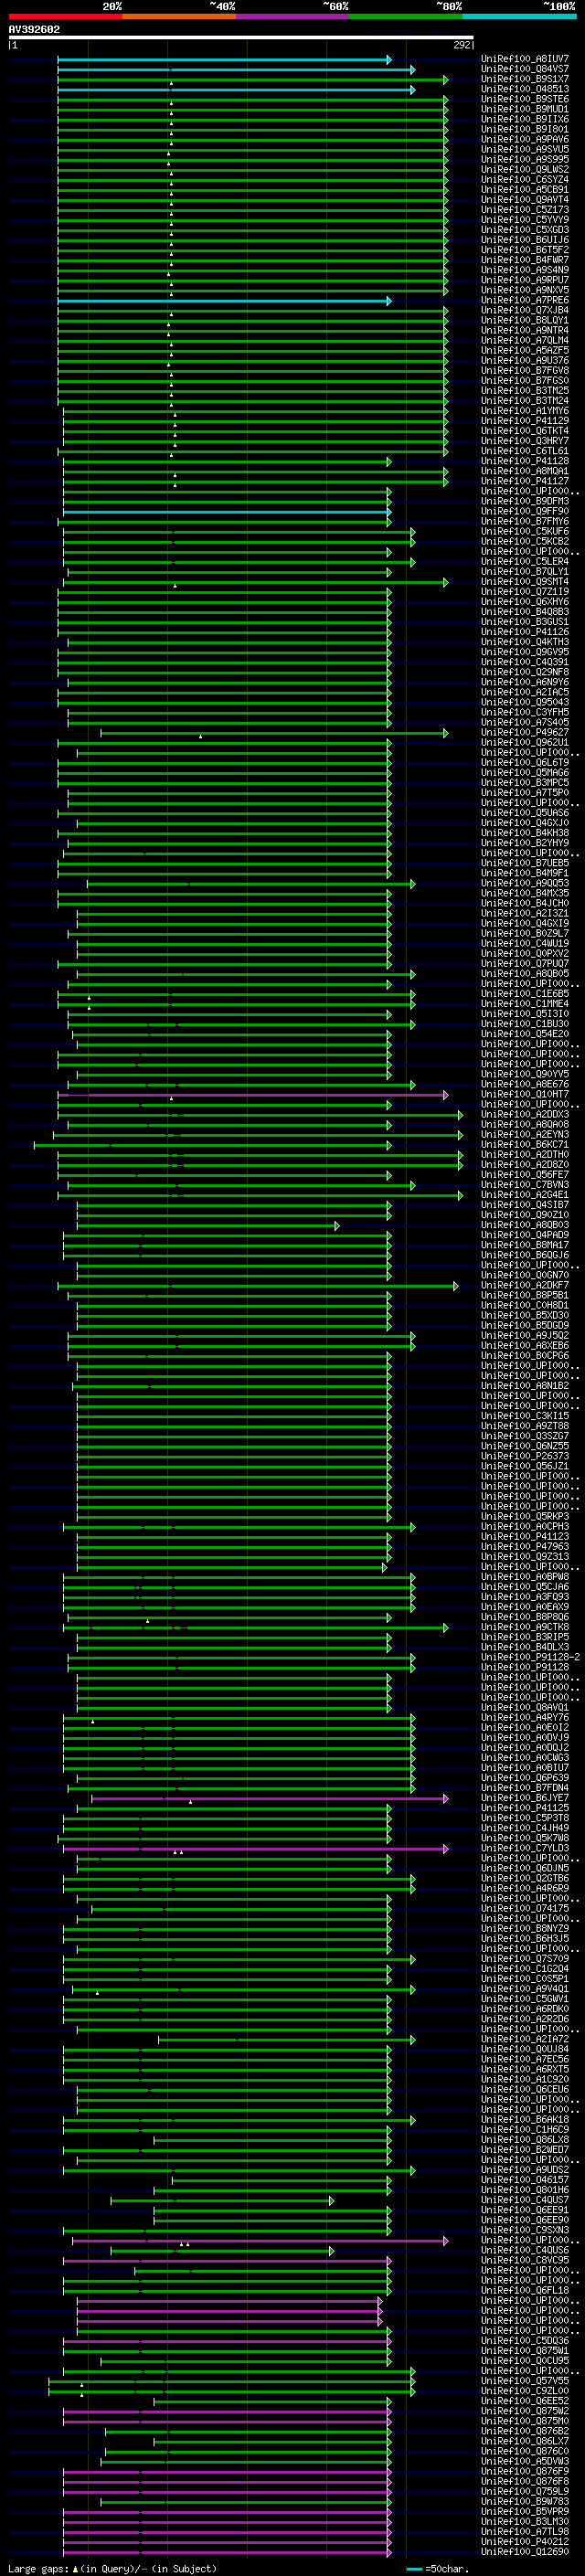
Task: Open entry UniRef100_A9PAV6
Action: pos(525,139)
